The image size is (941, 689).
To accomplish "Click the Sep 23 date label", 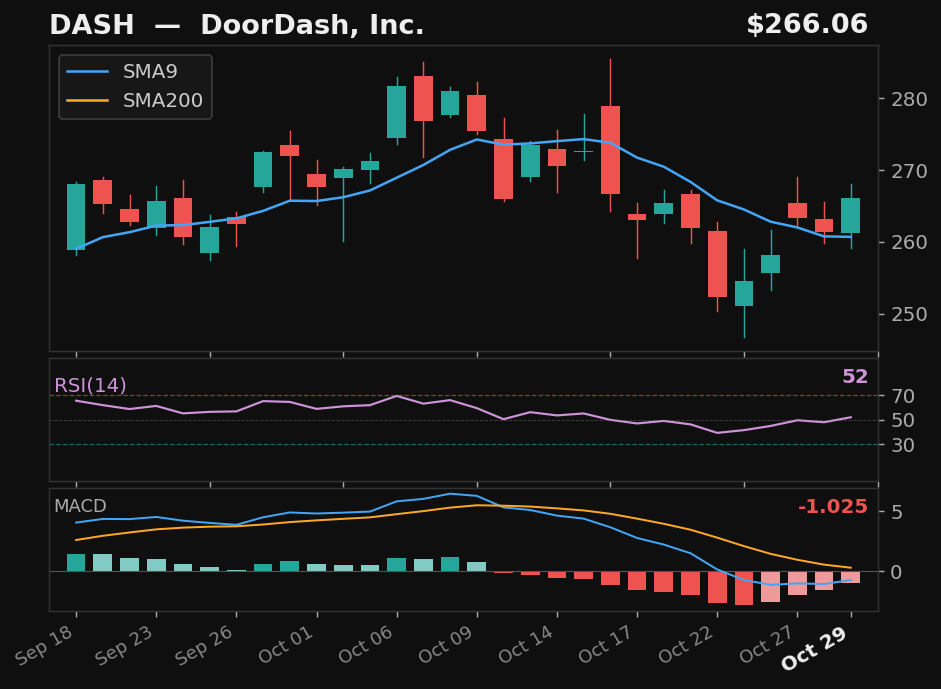I will click(x=124, y=645).
